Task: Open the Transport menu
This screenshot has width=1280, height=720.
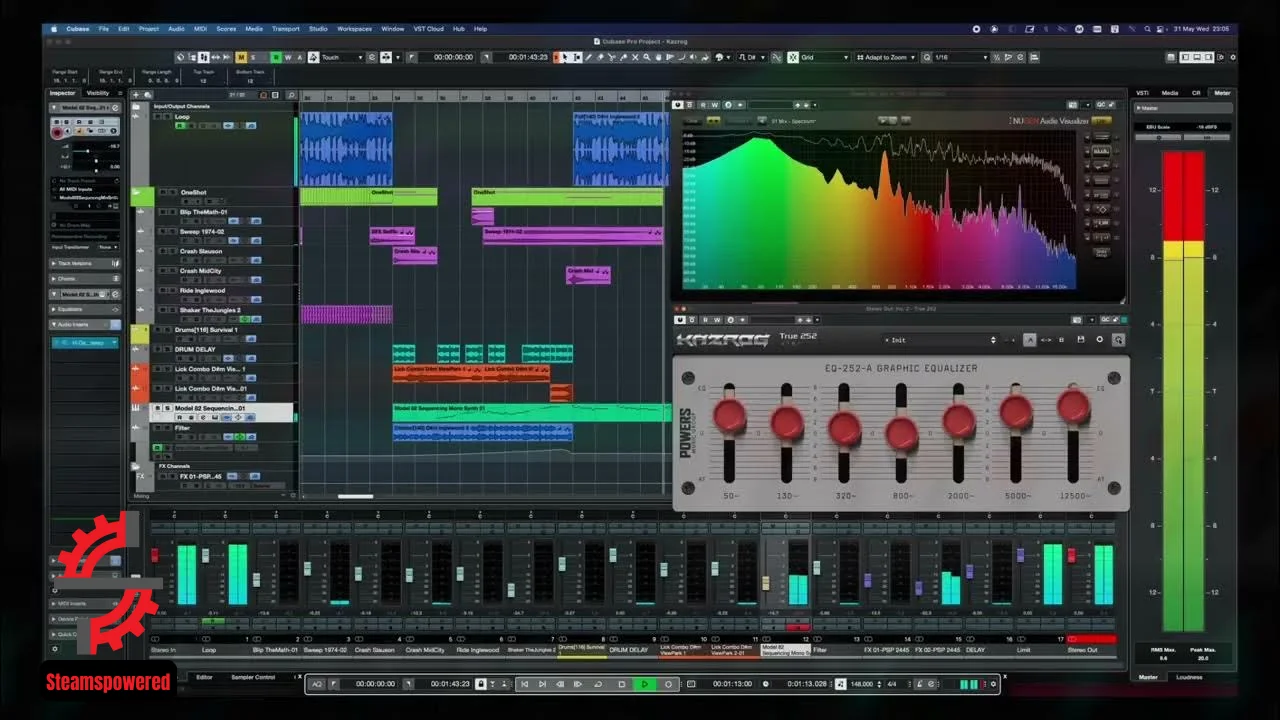Action: [x=286, y=29]
